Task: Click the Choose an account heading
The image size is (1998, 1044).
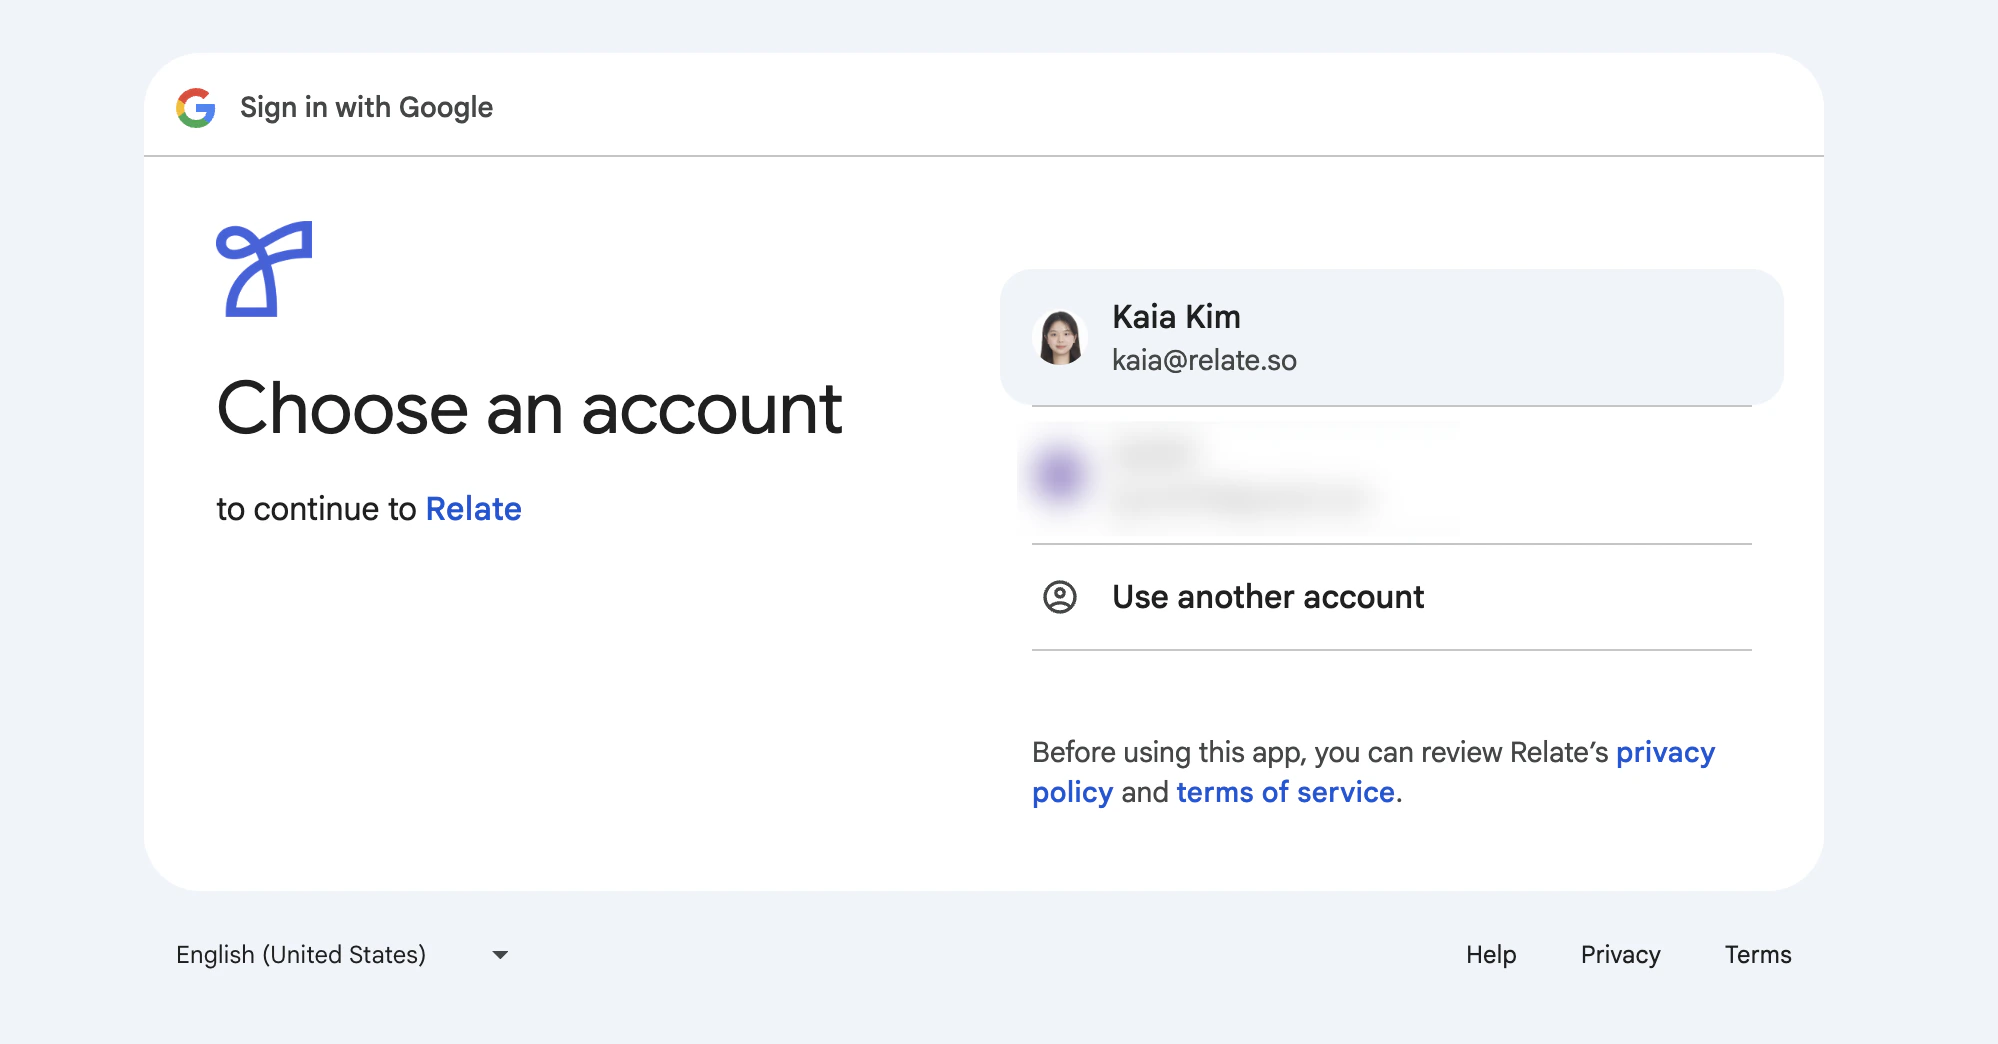Action: click(x=530, y=409)
